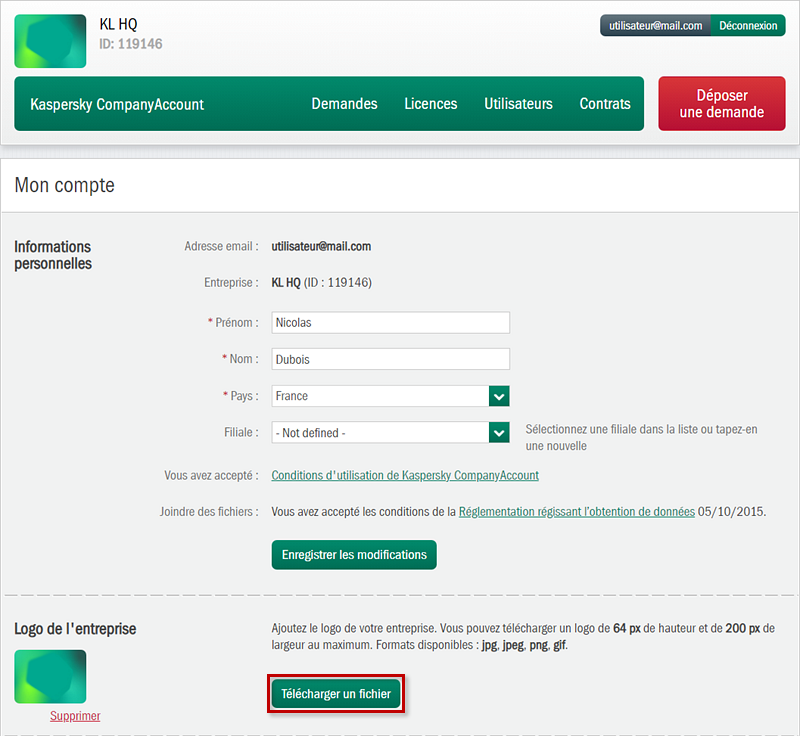Click the Déconnexion button

pyautogui.click(x=748, y=26)
